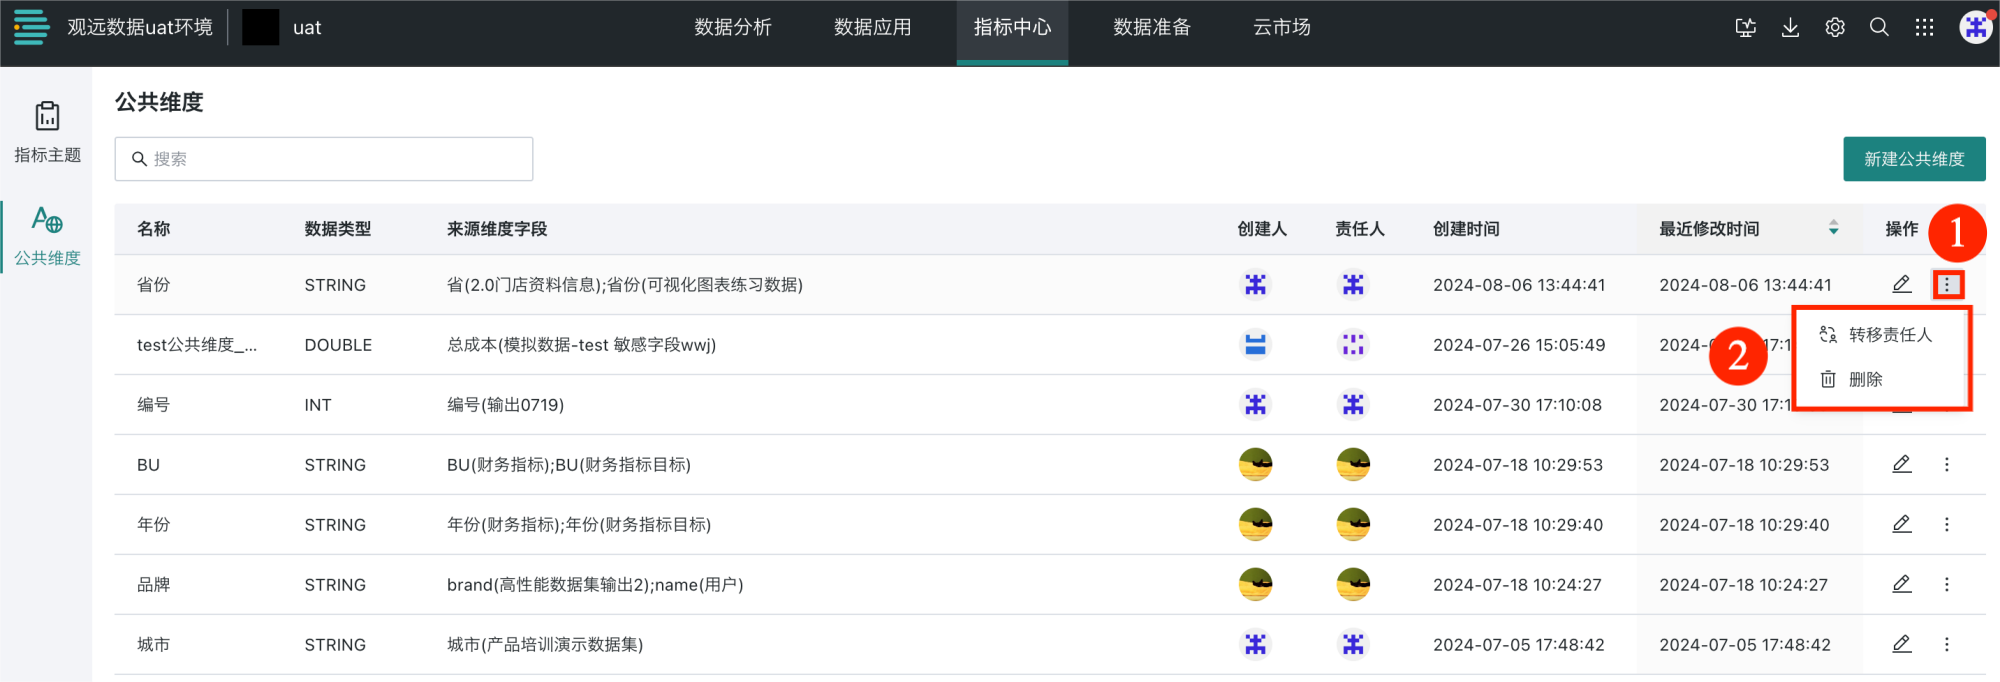The width and height of the screenshot is (2000, 682).
Task: Switch to the 数据准备 tab
Action: click(x=1152, y=28)
